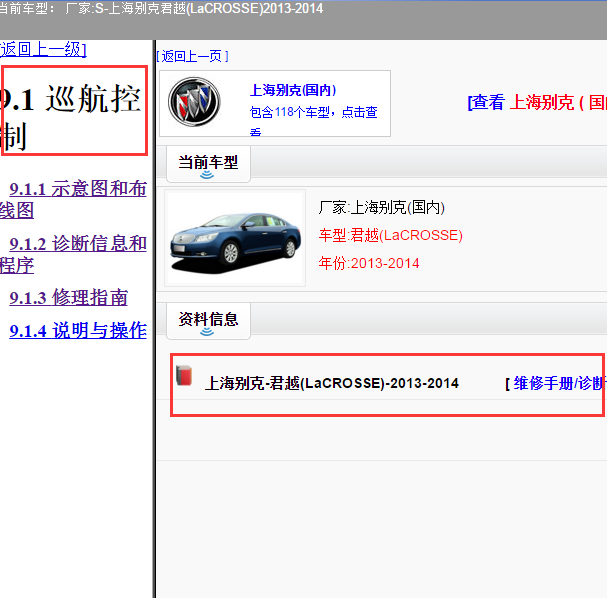Click 年份:2013-2014 text

369,263
